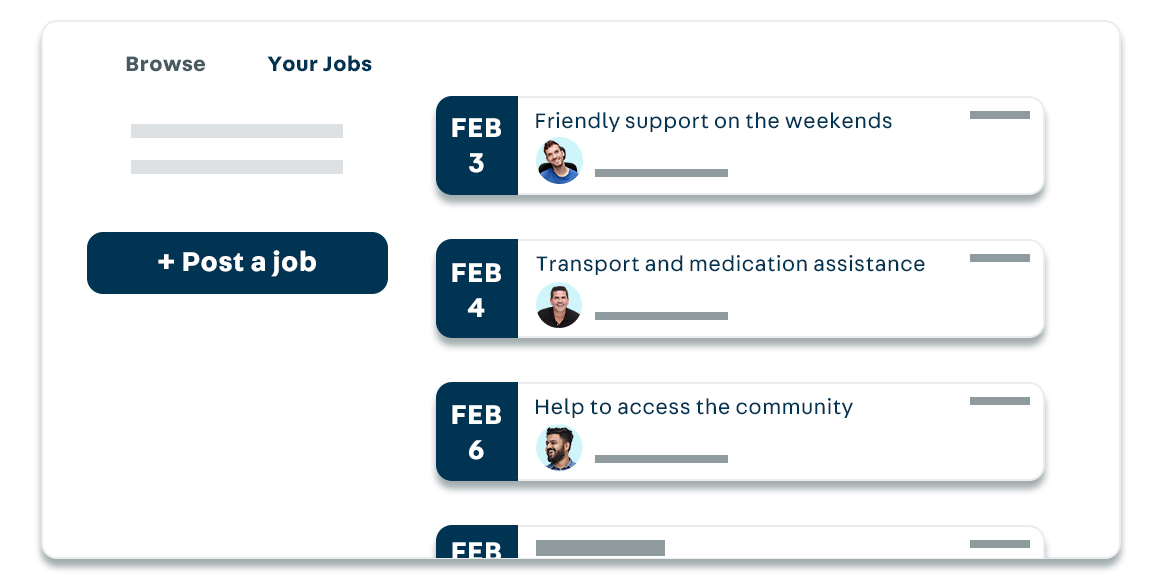1160x580 pixels.
Task: Open the options bar on the Feb 3 card
Action: tap(999, 114)
